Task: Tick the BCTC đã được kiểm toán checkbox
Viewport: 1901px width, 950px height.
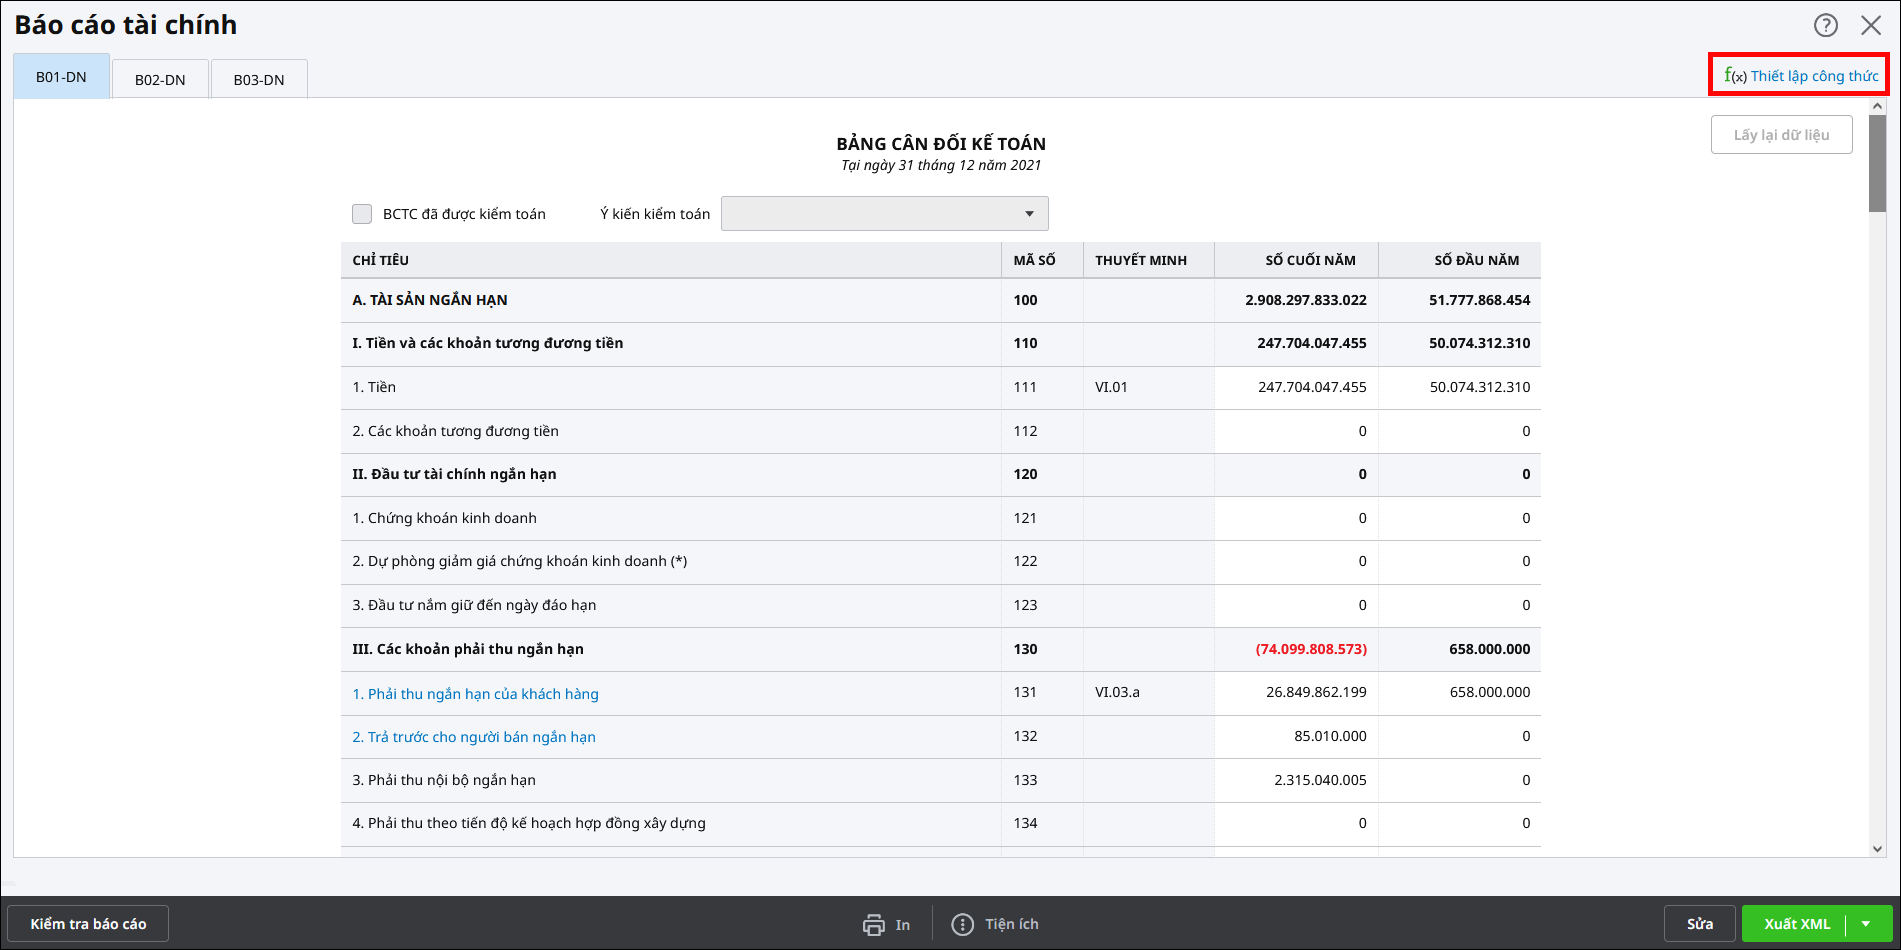Action: [x=362, y=214]
